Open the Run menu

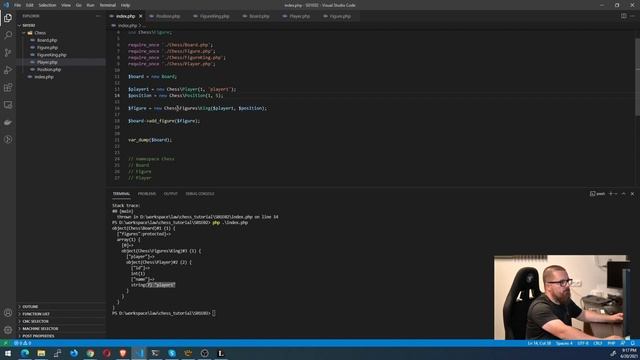tap(91, 5)
